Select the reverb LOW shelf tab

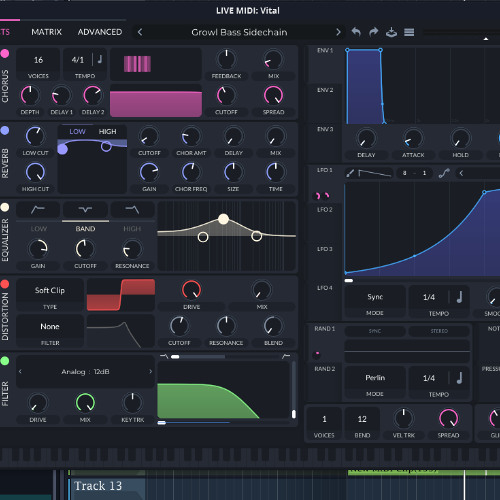point(77,132)
